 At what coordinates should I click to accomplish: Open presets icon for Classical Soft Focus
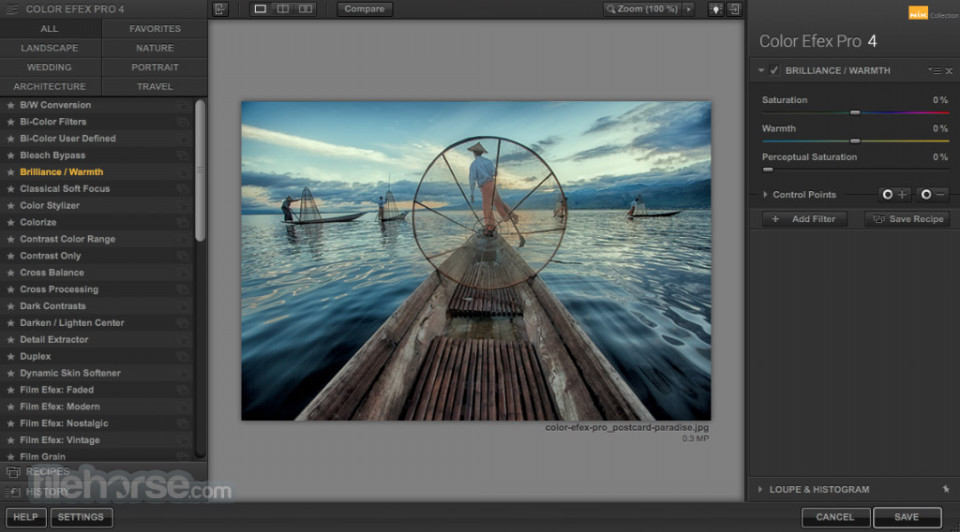point(182,189)
